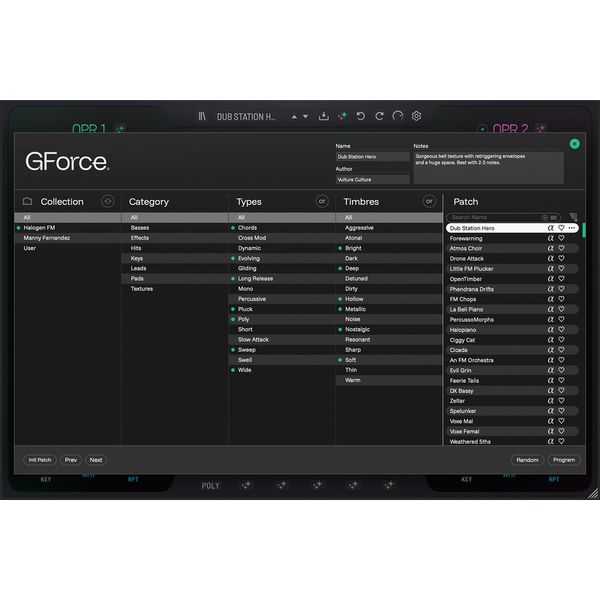Select Textures category
The image size is (600, 600).
click(x=175, y=289)
